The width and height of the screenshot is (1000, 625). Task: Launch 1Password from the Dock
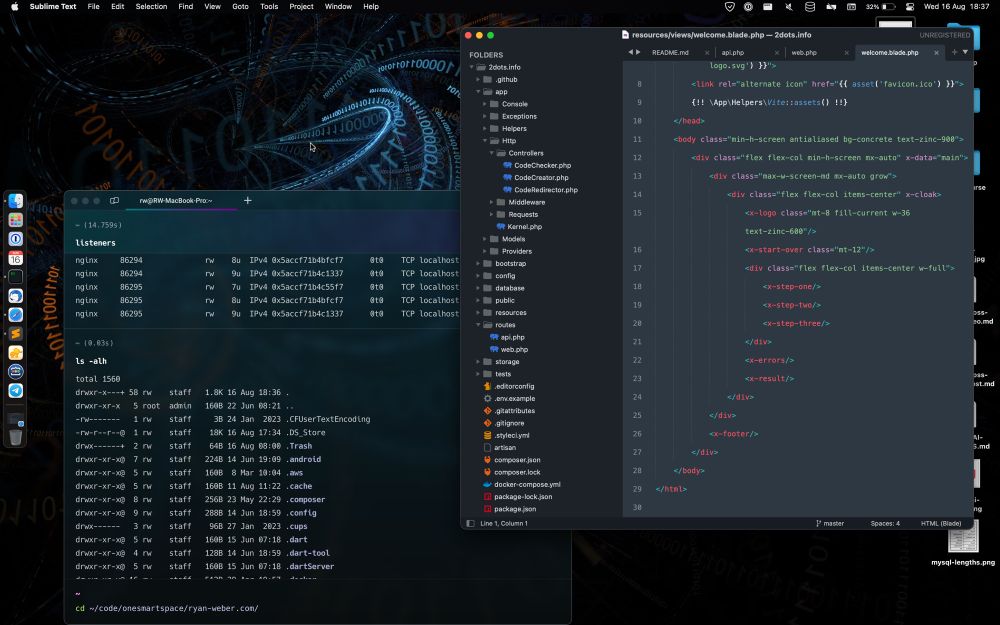(16, 239)
